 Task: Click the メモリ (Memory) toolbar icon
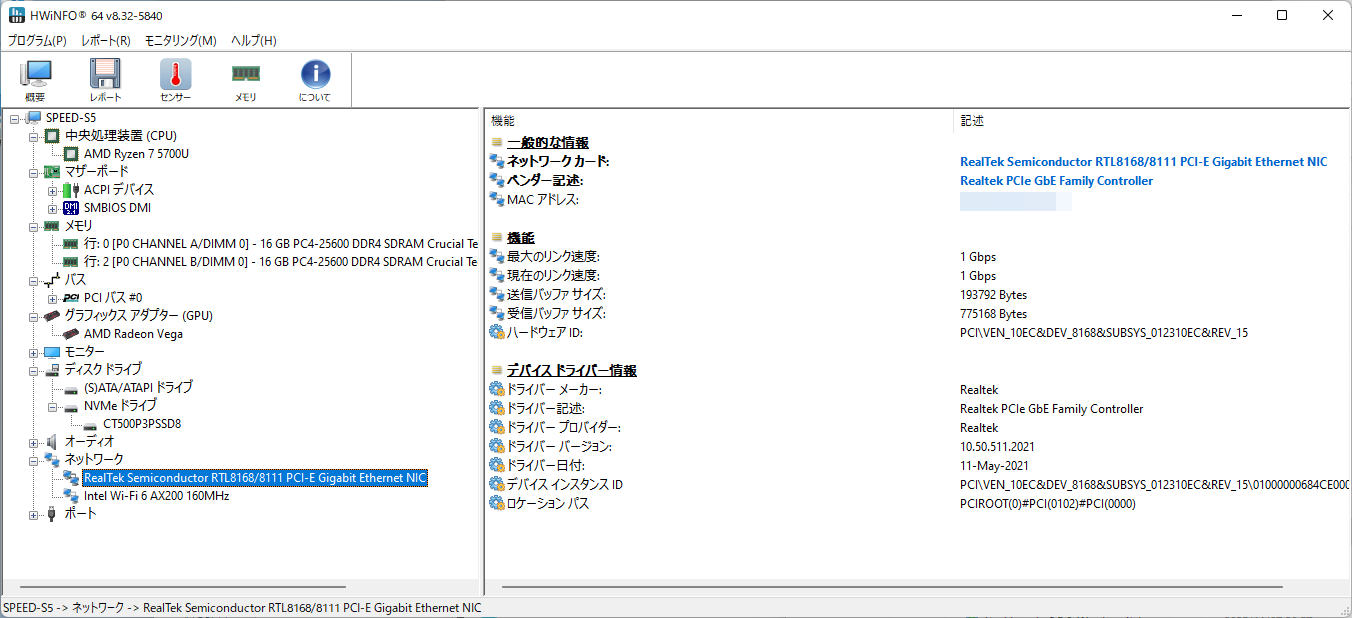click(245, 80)
